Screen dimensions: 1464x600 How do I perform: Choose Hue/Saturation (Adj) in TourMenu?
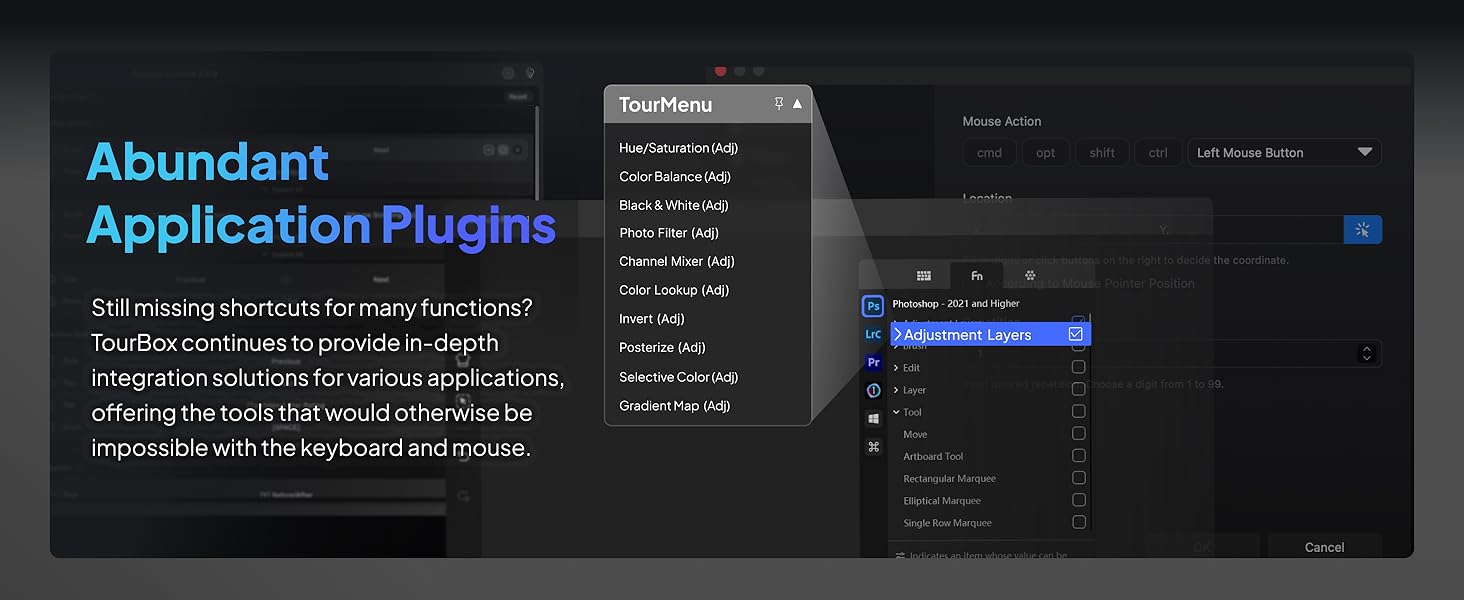tap(678, 148)
